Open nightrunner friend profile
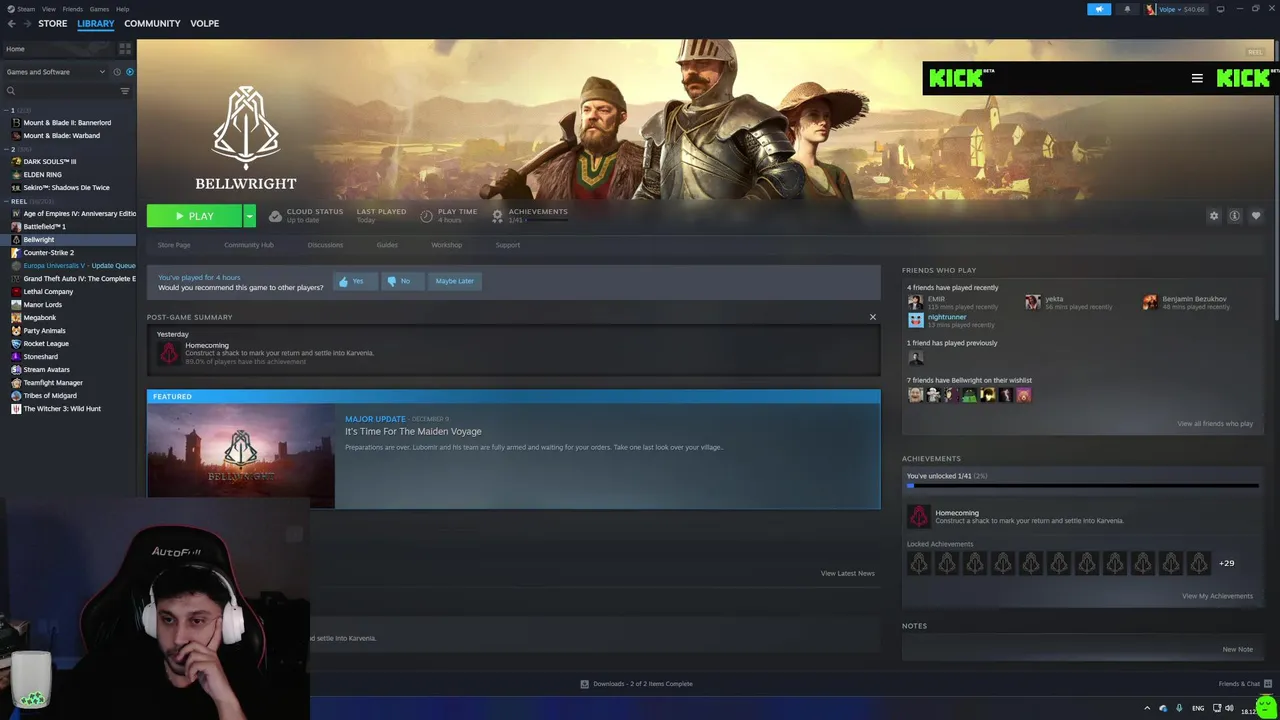Viewport: 1280px width, 720px height. pos(947,317)
